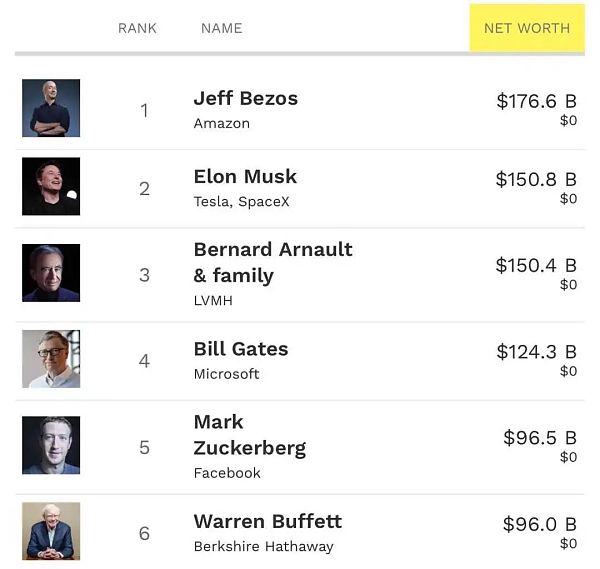This screenshot has height=569, width=600.
Task: Click Elon Musk profile photo
Action: pos(51,186)
